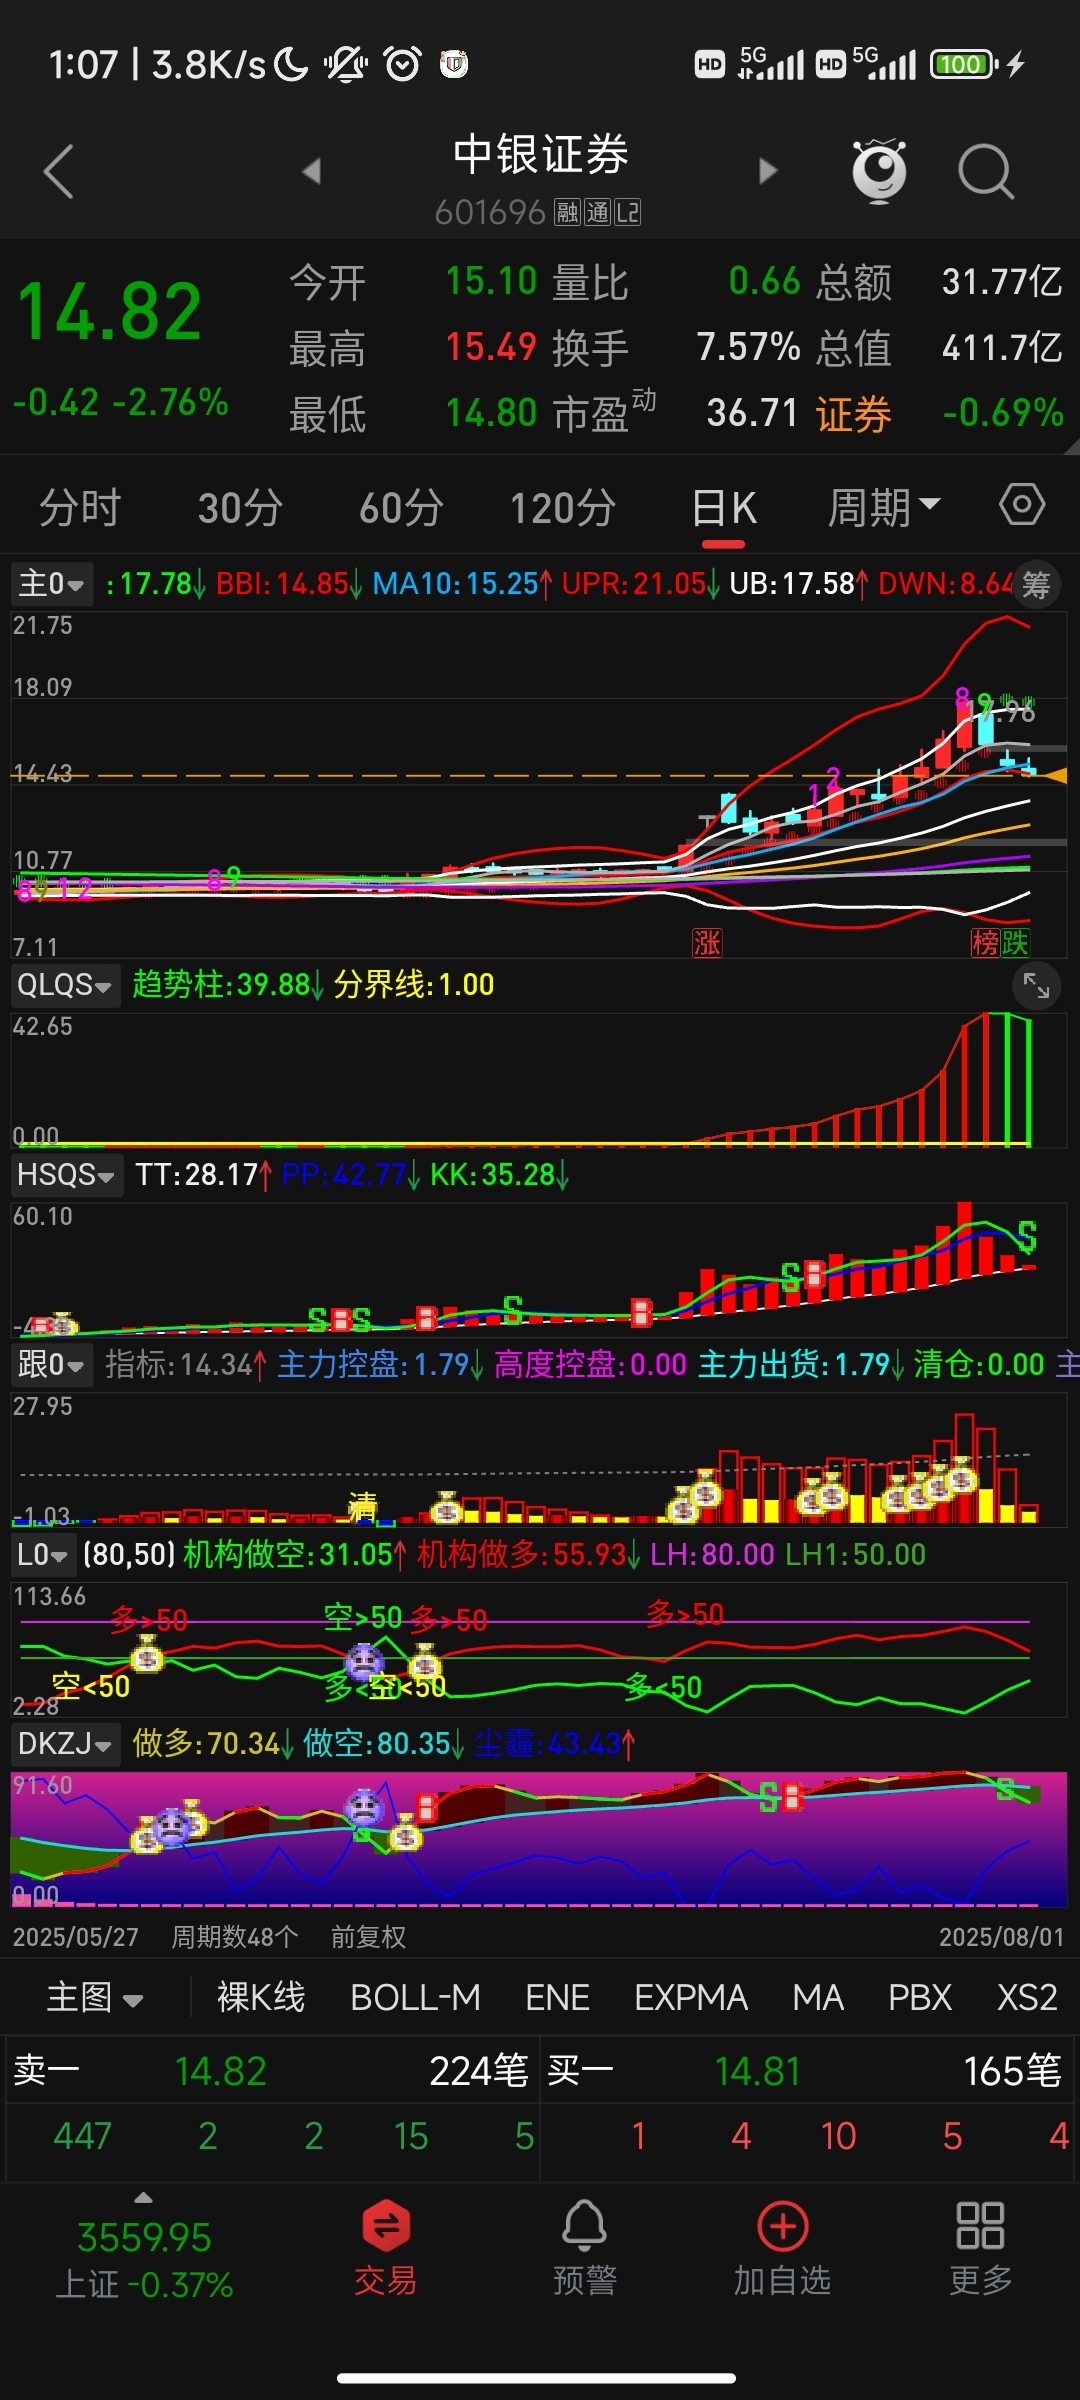The height and width of the screenshot is (2400, 1080).
Task: Open 主0 main indicator dropdown
Action: pyautogui.click(x=50, y=584)
